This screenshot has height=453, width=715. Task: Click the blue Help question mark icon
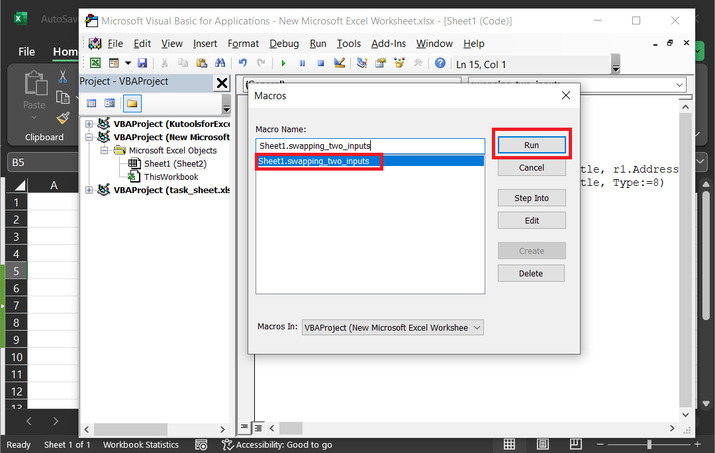pos(439,63)
